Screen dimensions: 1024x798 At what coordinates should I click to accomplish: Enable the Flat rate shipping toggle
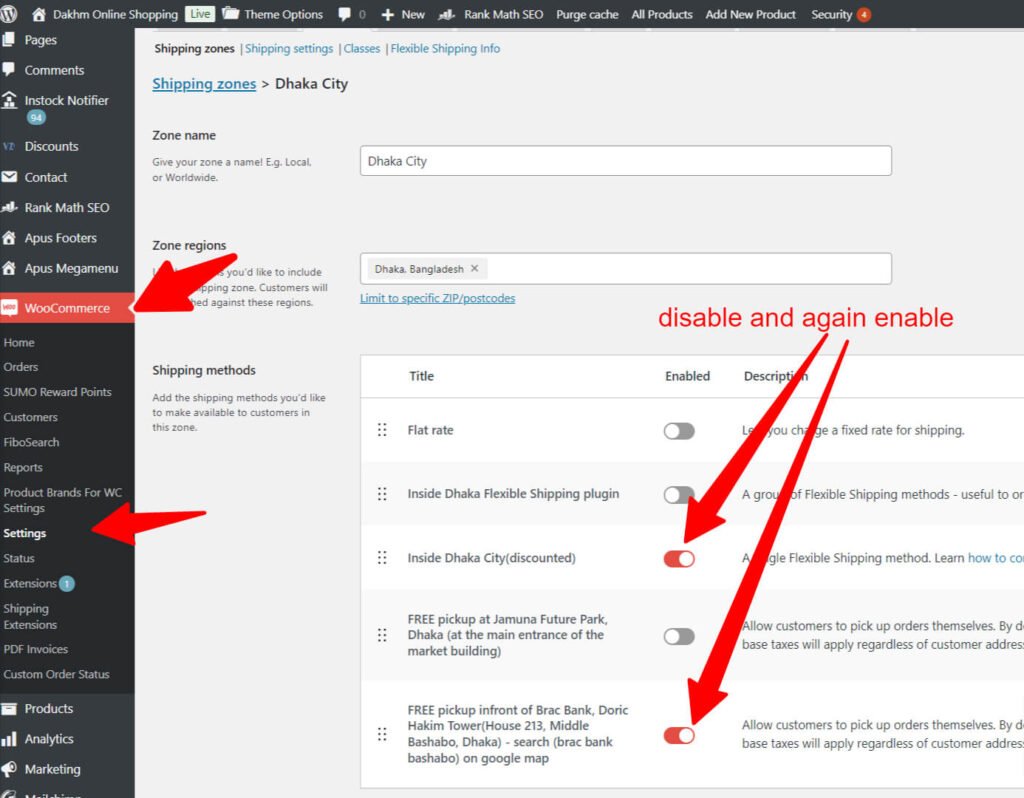pyautogui.click(x=678, y=430)
